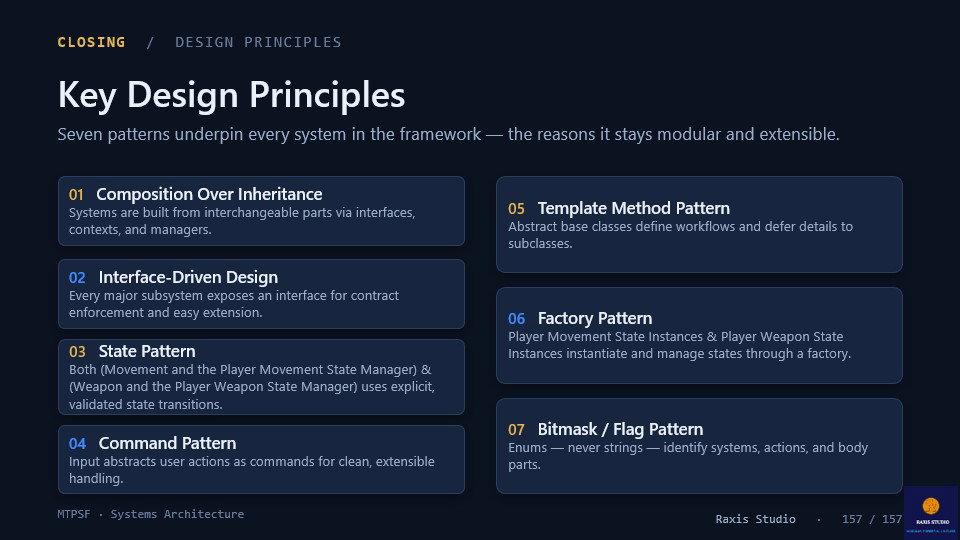Screen dimensions: 960x540
Task: Select the Template Method Pattern card
Action: (699, 225)
